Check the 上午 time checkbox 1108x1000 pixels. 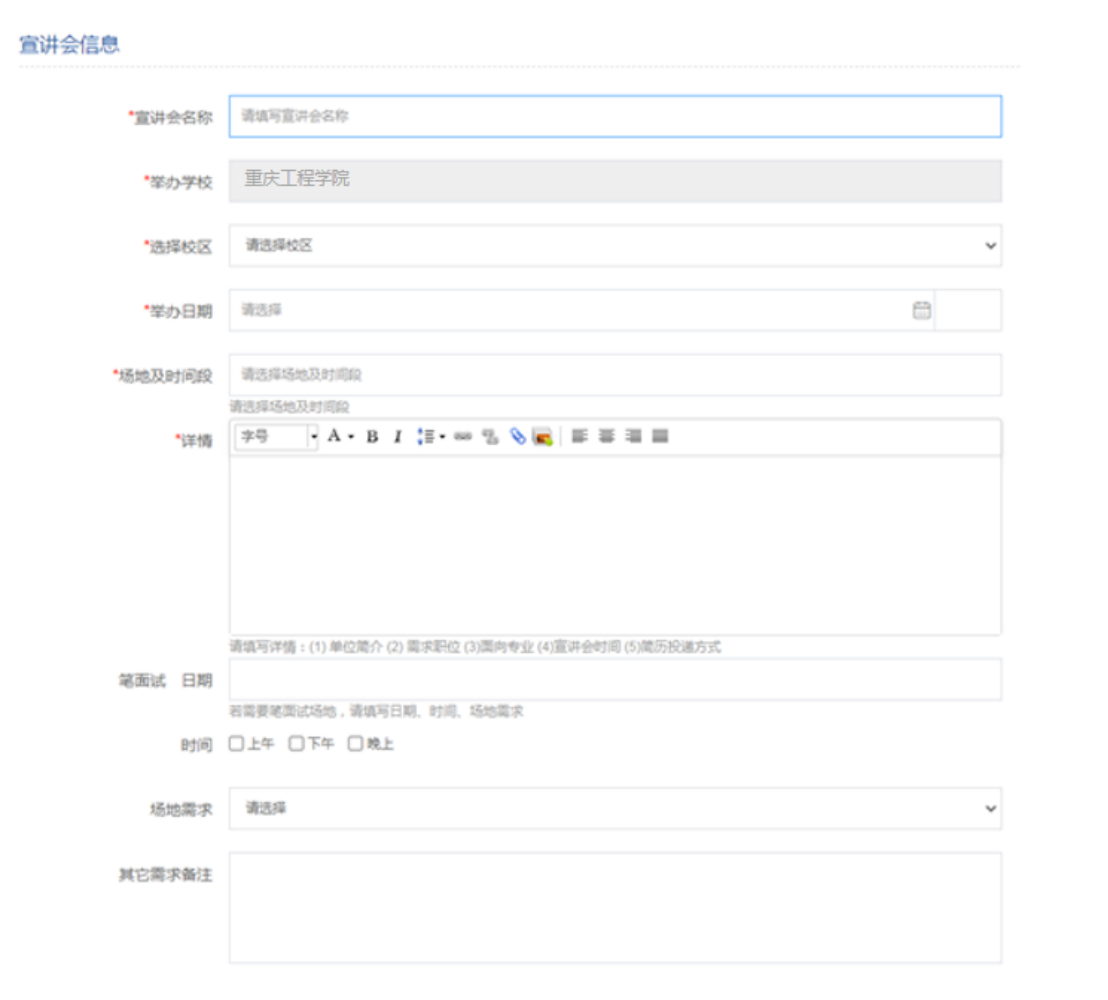236,744
